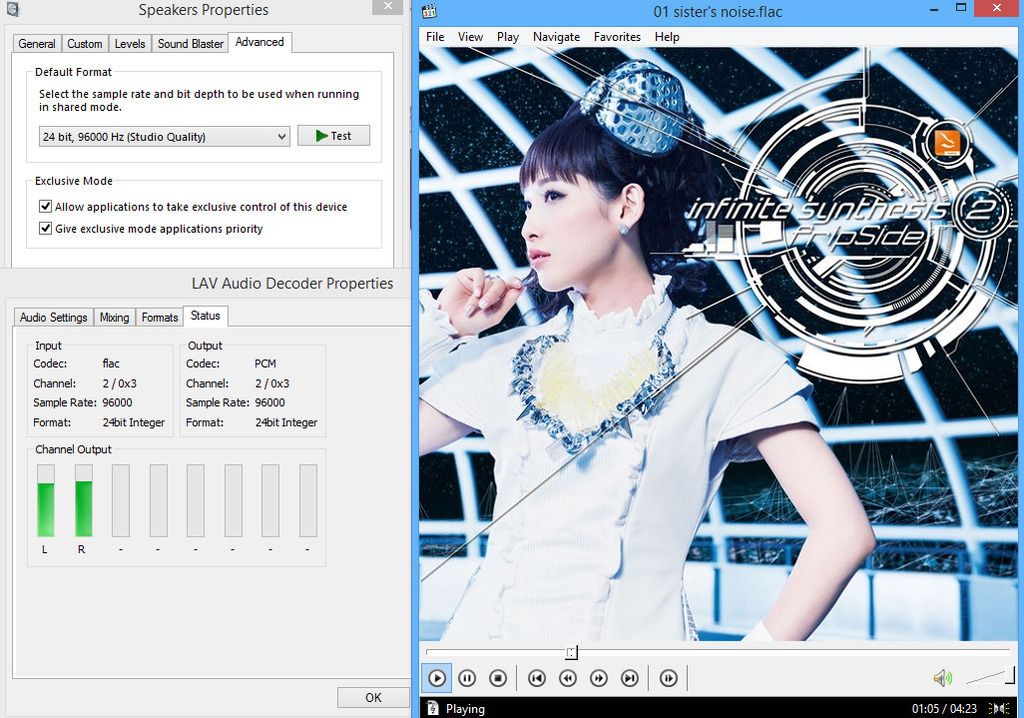Click the fast-forward (increase speed) icon
Image resolution: width=1024 pixels, height=718 pixels.
tap(598, 678)
